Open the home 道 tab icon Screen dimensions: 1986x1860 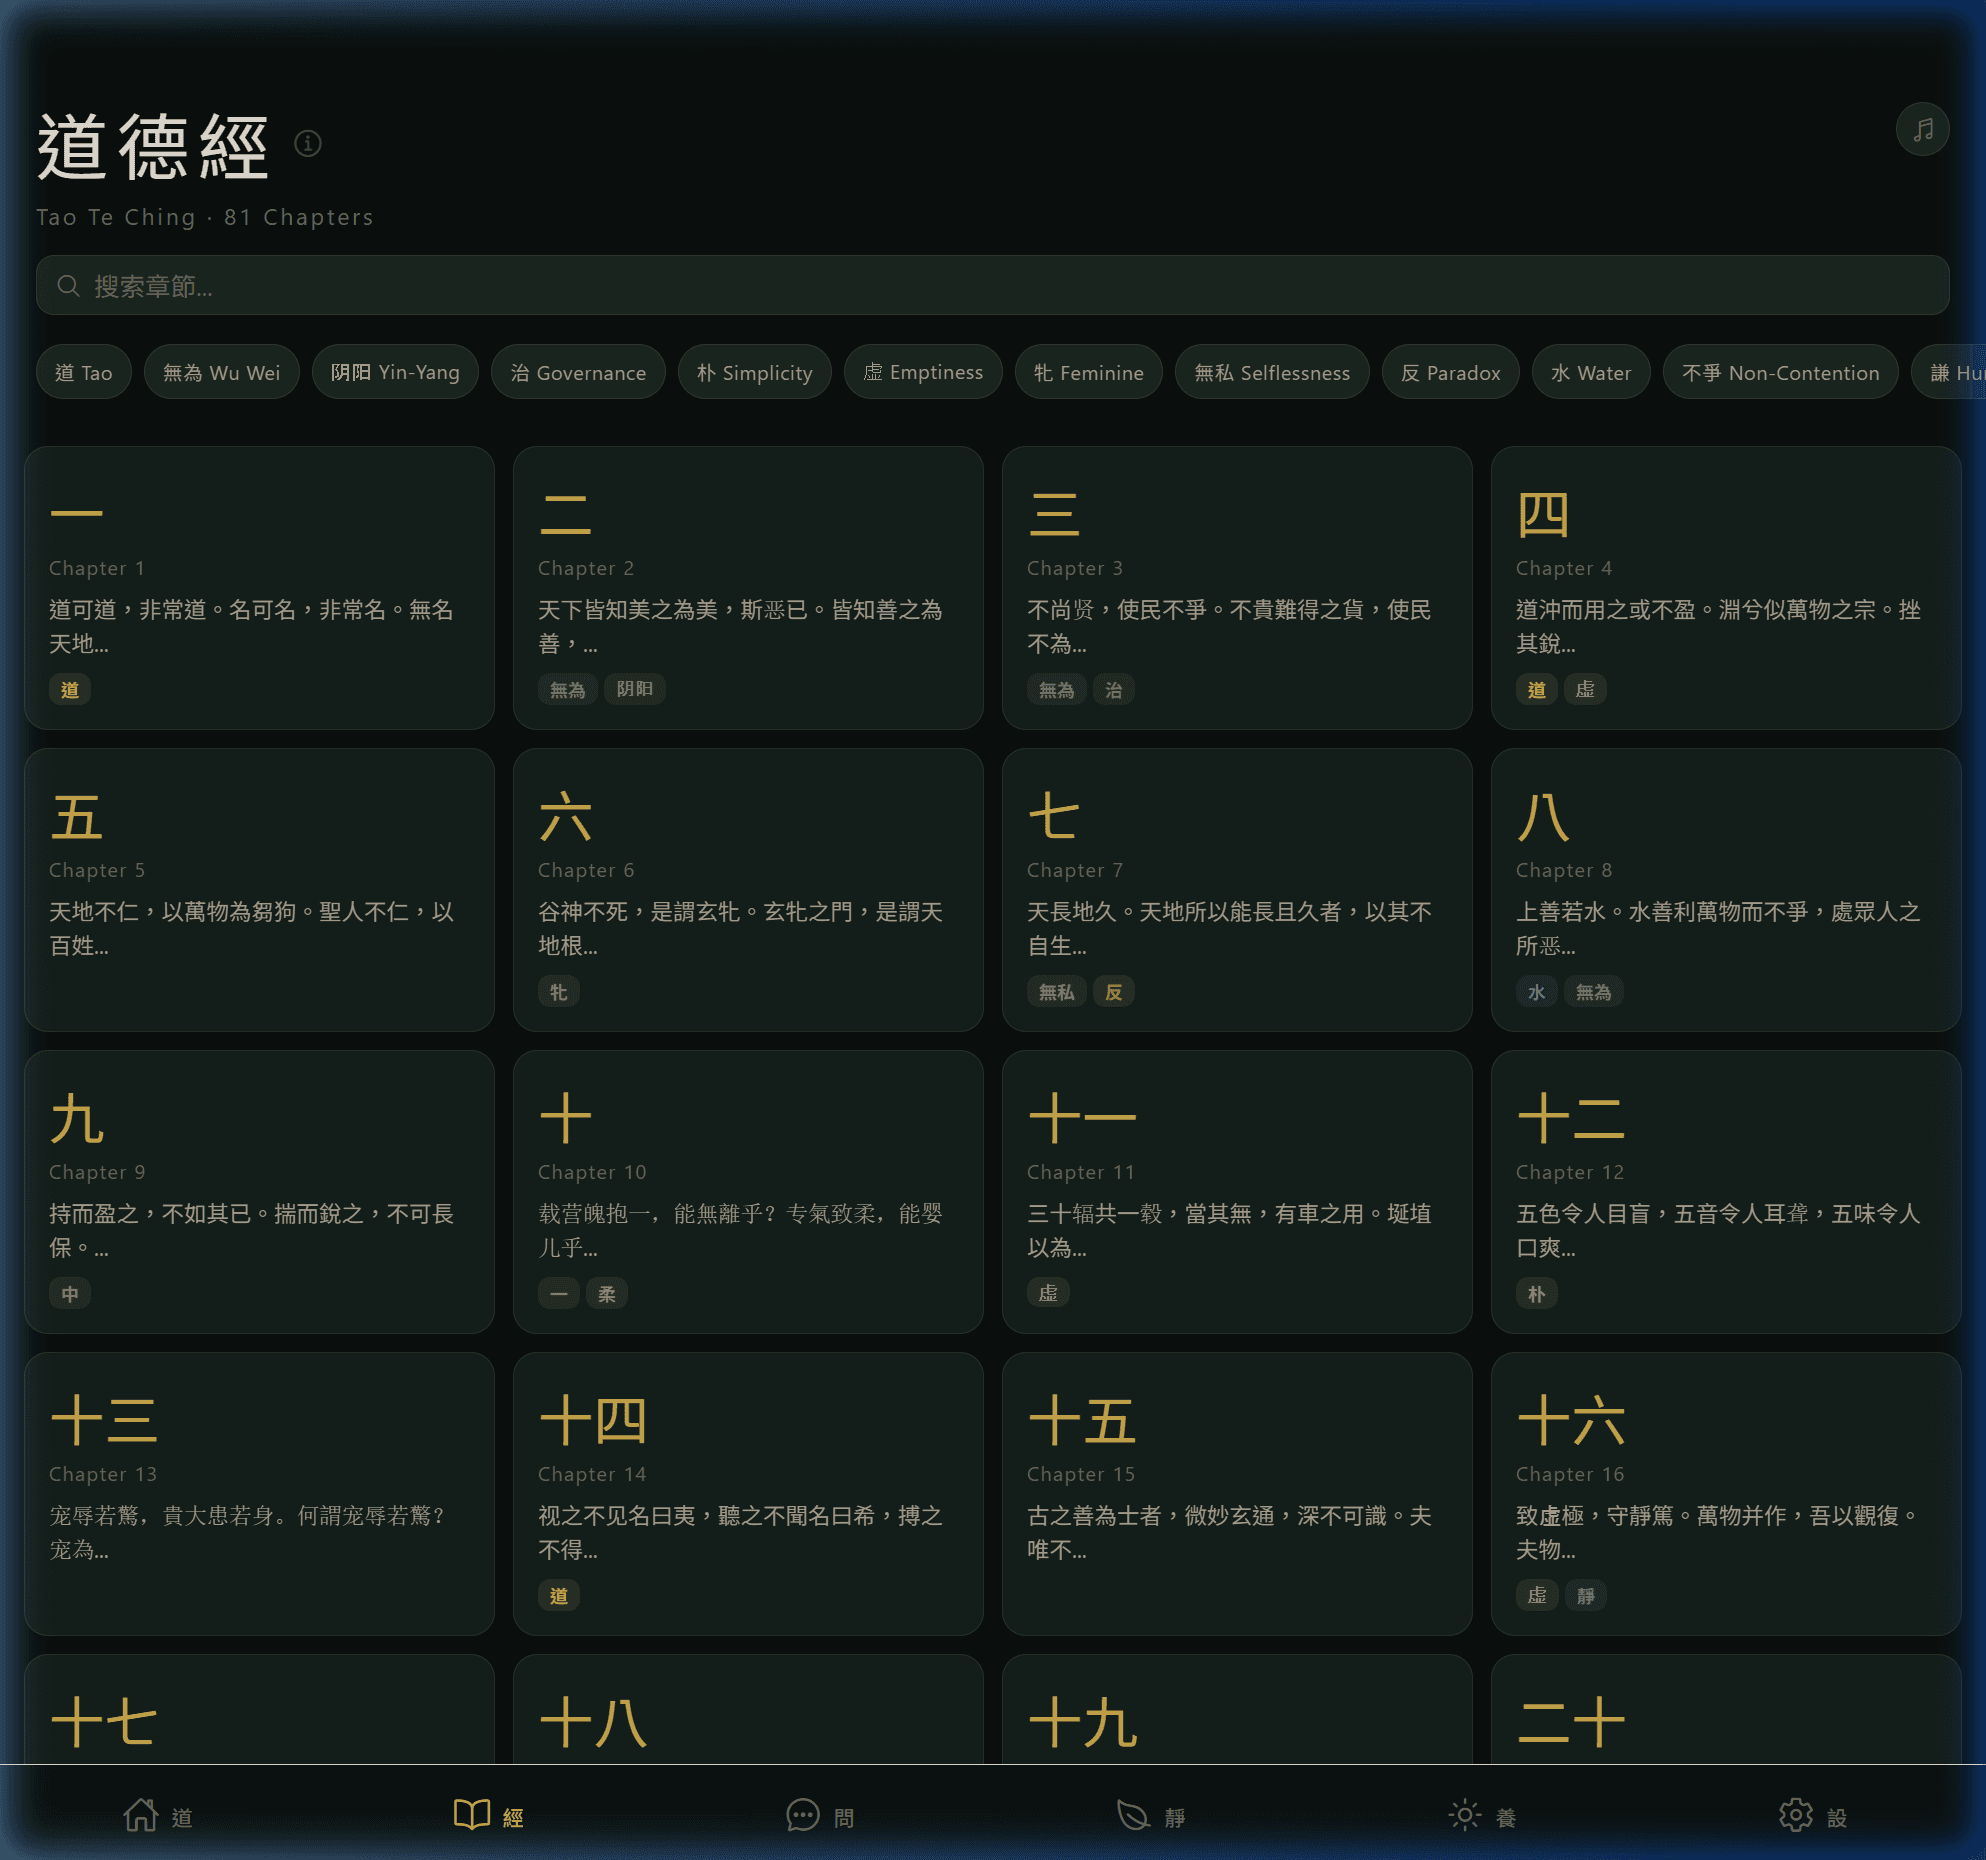click(x=140, y=1815)
